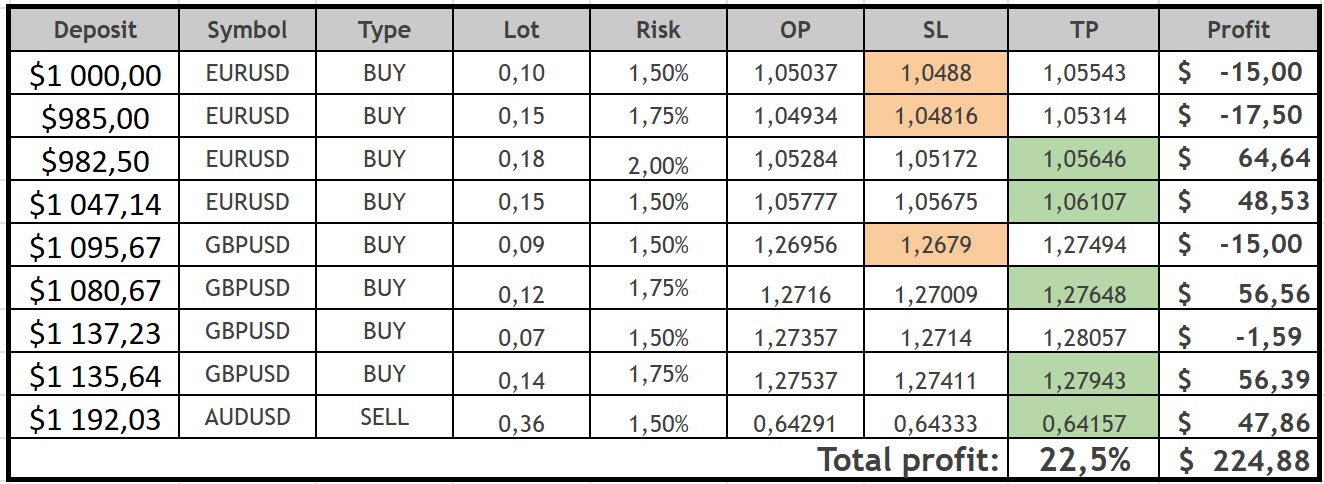Select the green TP cell 1,05646
The height and width of the screenshot is (484, 1324).
[1084, 158]
